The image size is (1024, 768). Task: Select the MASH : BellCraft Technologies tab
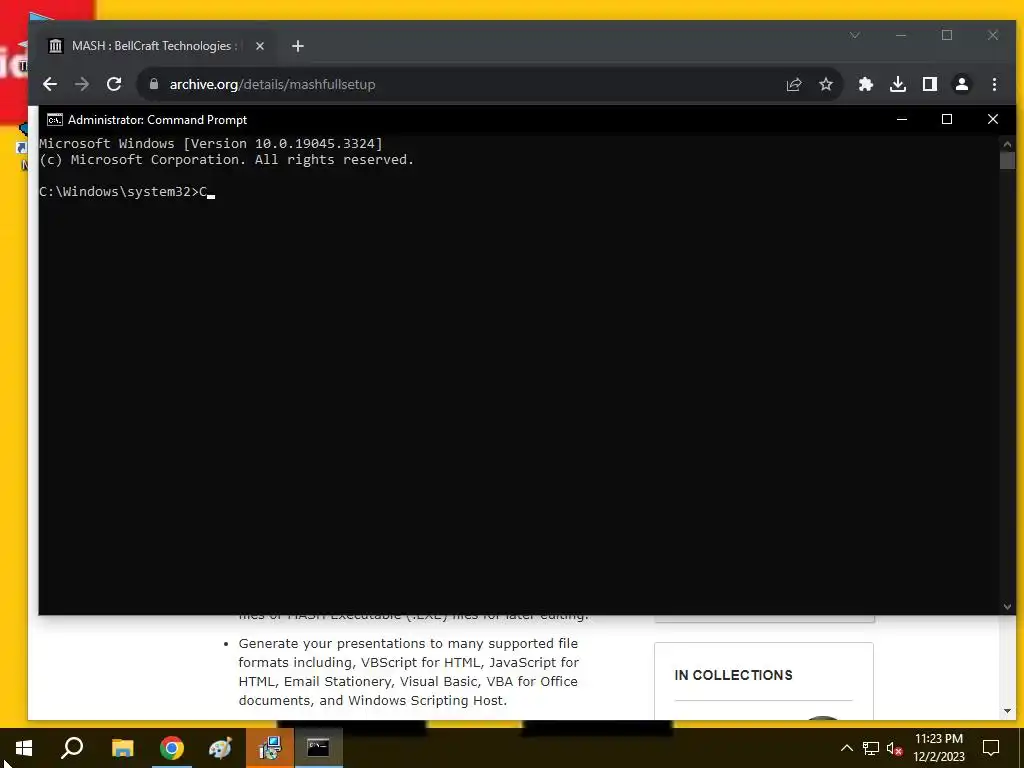(155, 46)
